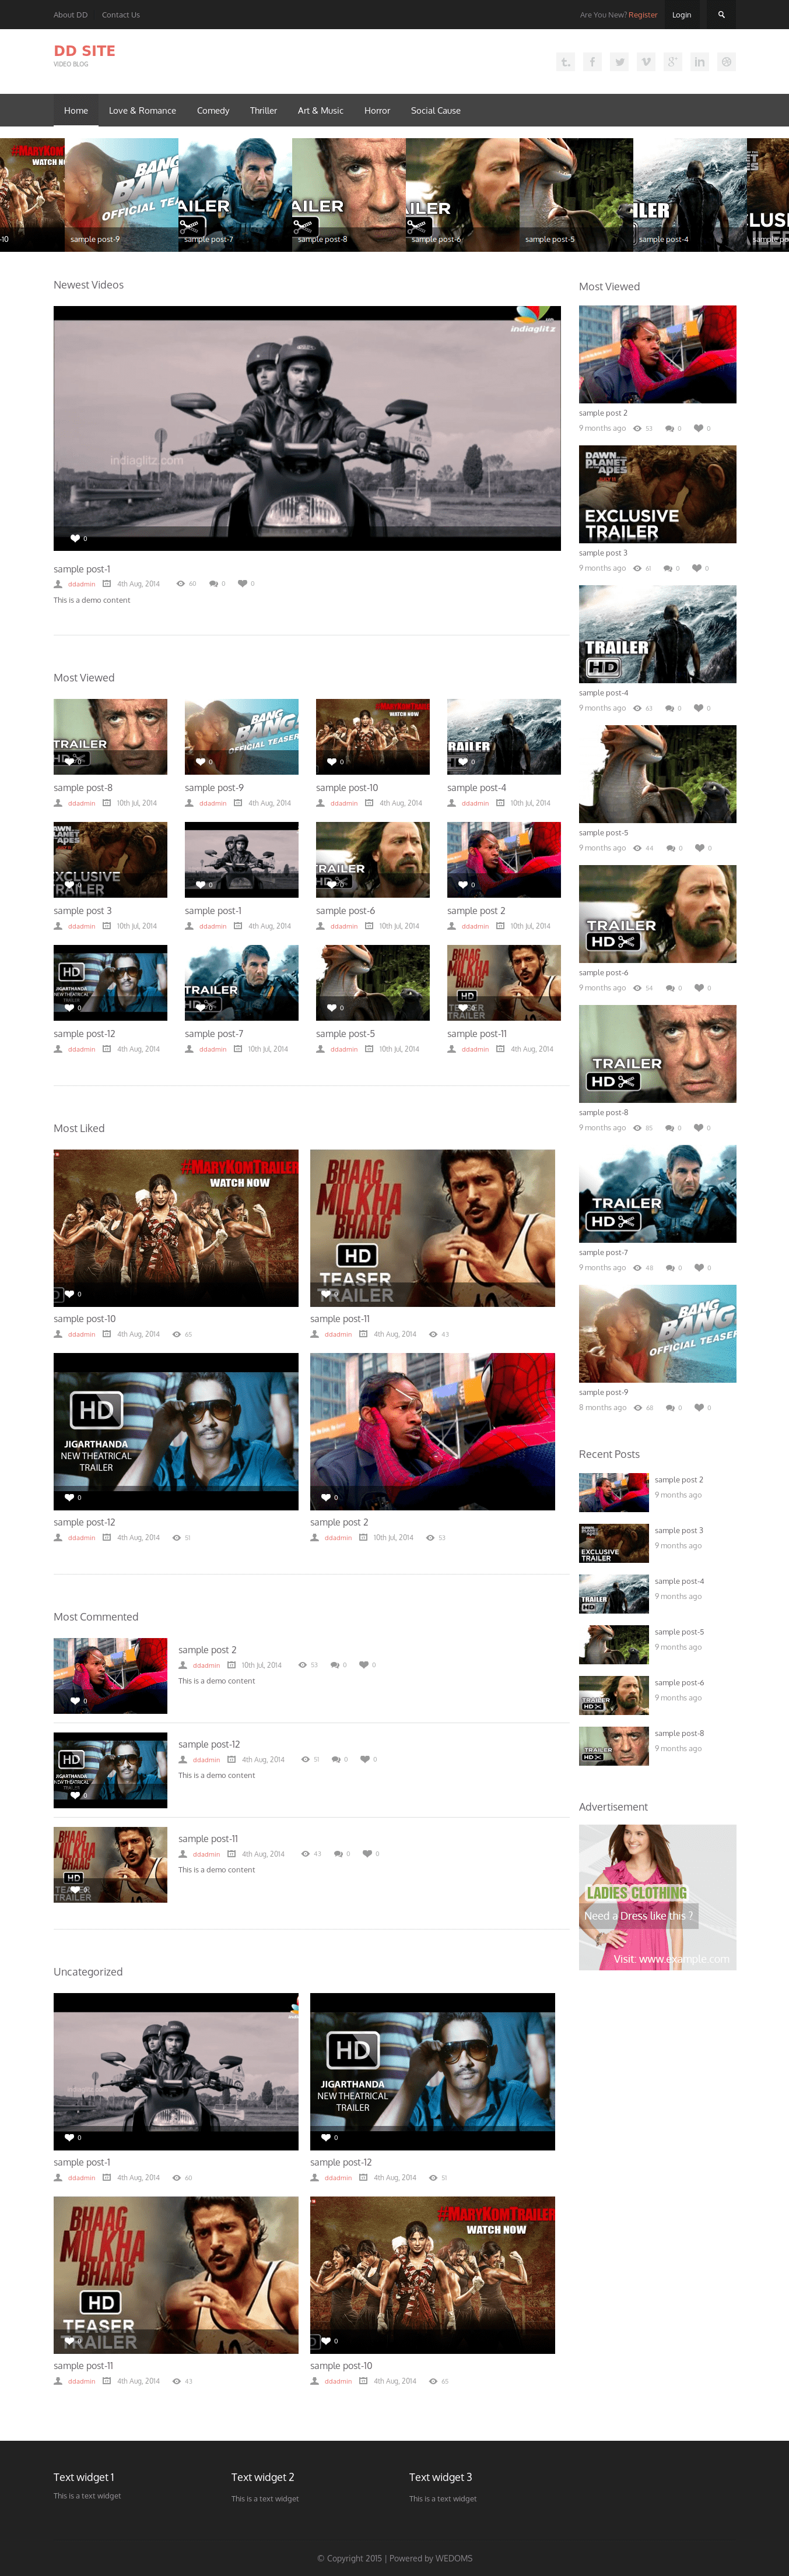
Task: Open Most Viewed grid sample post-7 title
Action: (x=214, y=1034)
